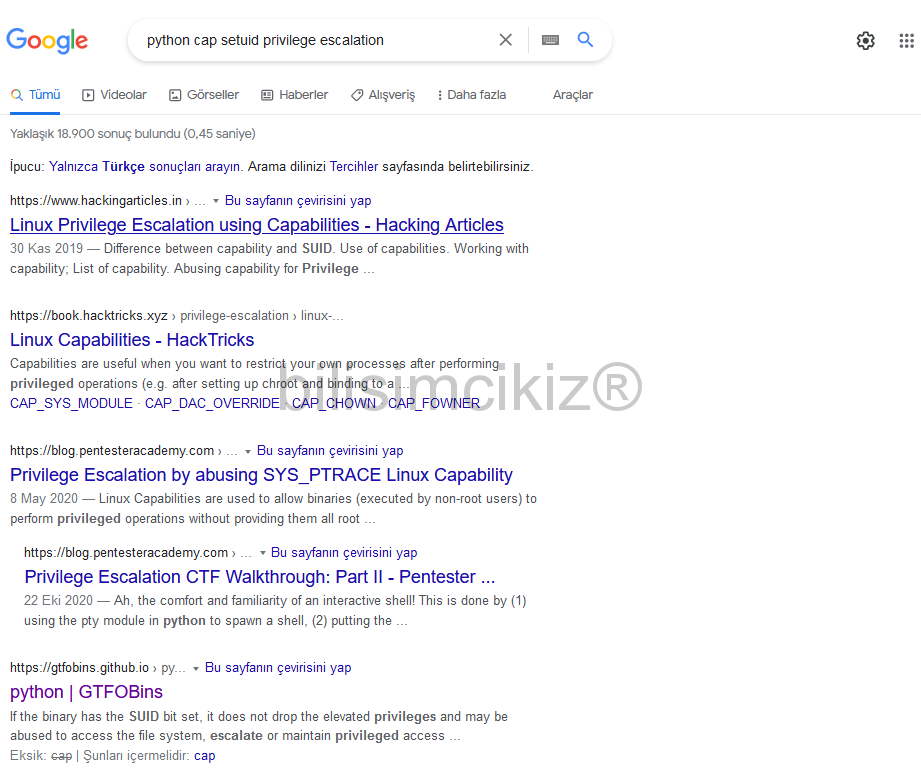
Task: Open 'Privilege Escalation CTF Walkthrough: Part II' result
Action: click(260, 577)
